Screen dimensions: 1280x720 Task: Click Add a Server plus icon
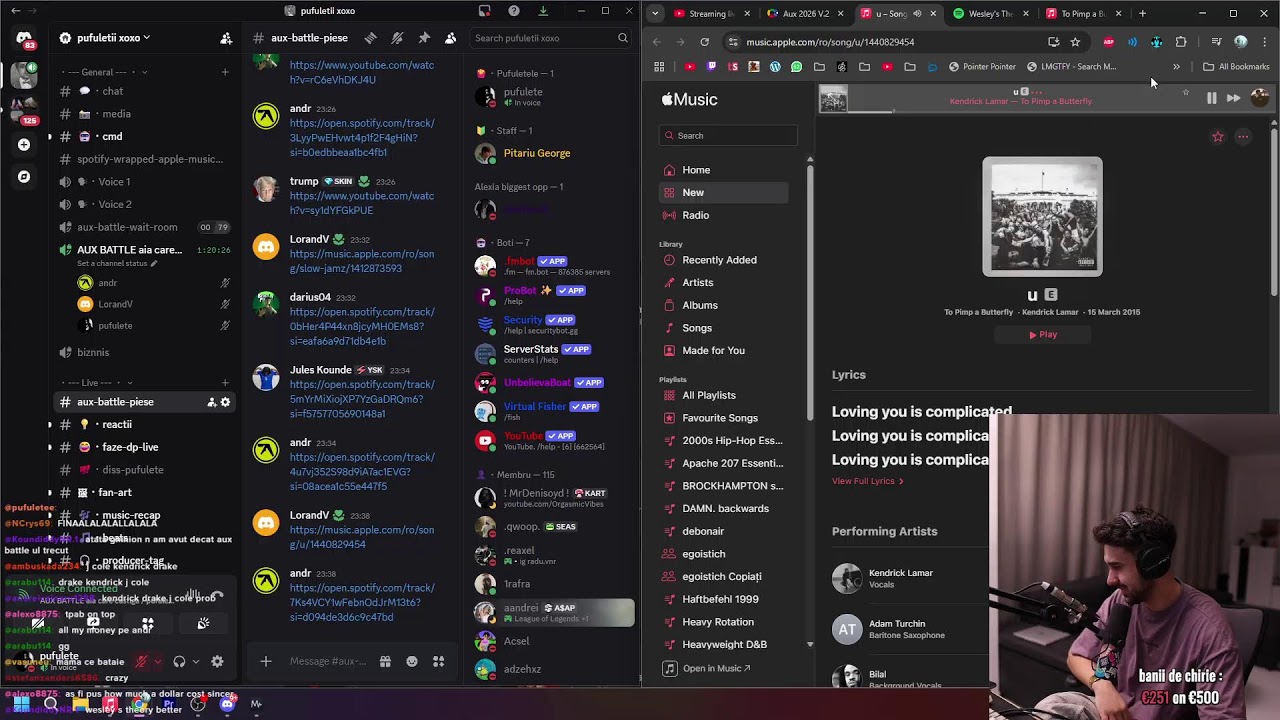click(24, 144)
